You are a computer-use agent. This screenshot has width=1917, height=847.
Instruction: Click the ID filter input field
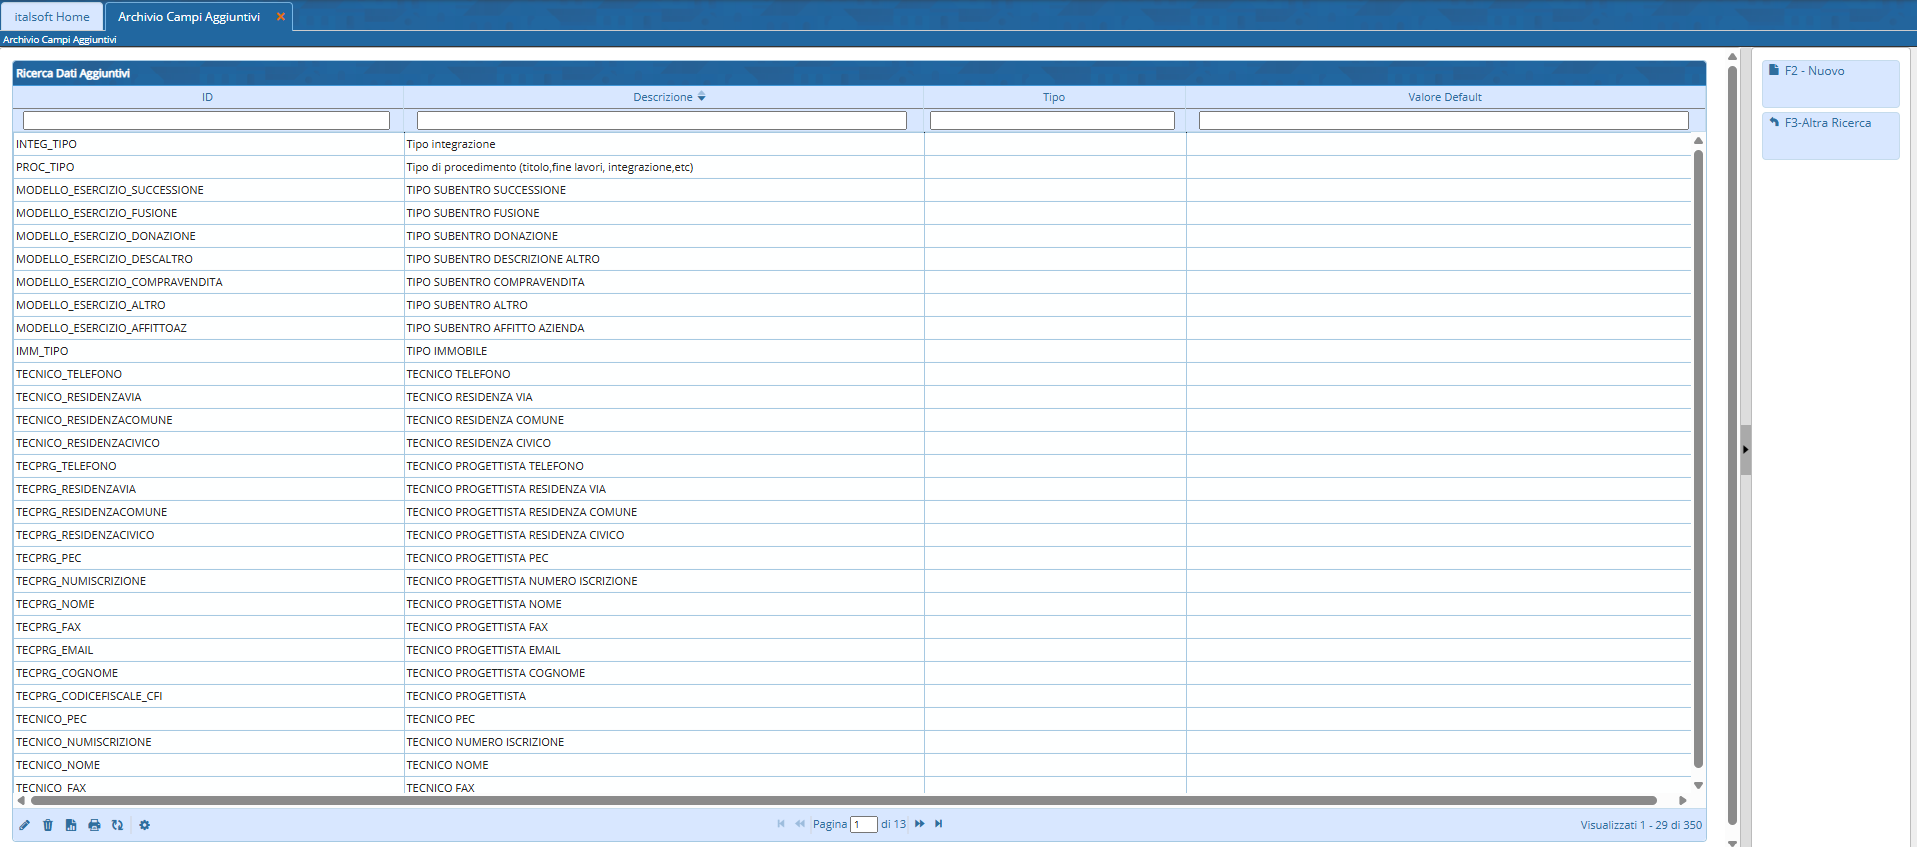coord(206,121)
